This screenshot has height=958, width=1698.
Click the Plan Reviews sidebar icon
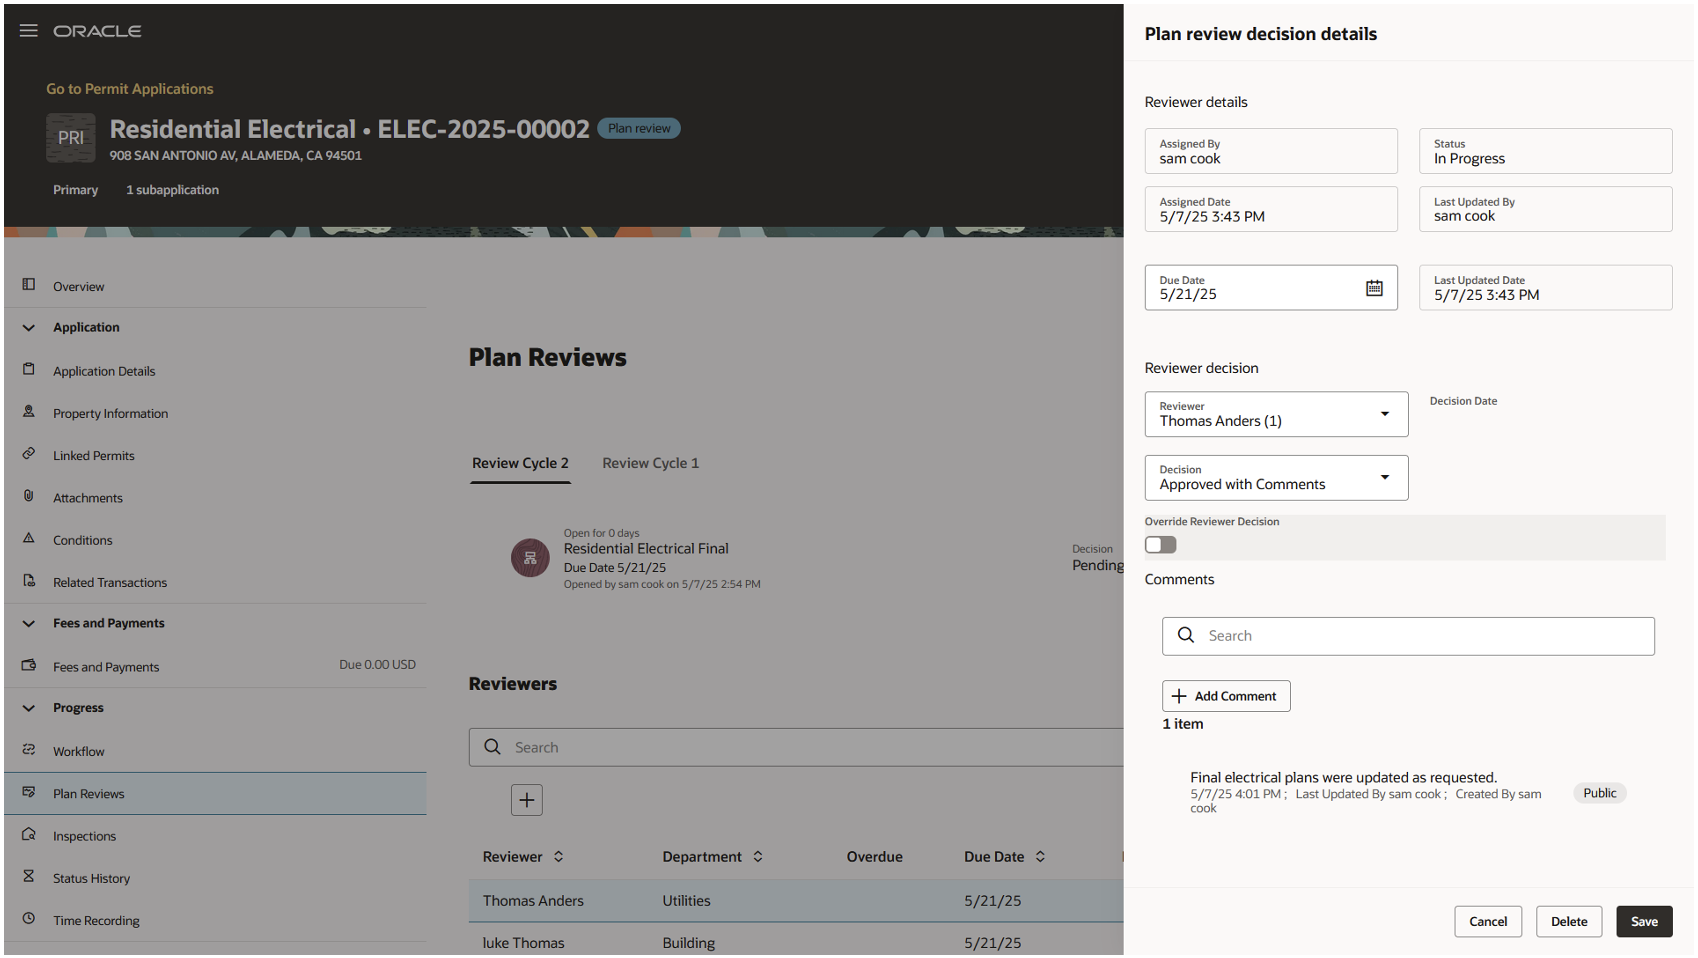(x=29, y=792)
